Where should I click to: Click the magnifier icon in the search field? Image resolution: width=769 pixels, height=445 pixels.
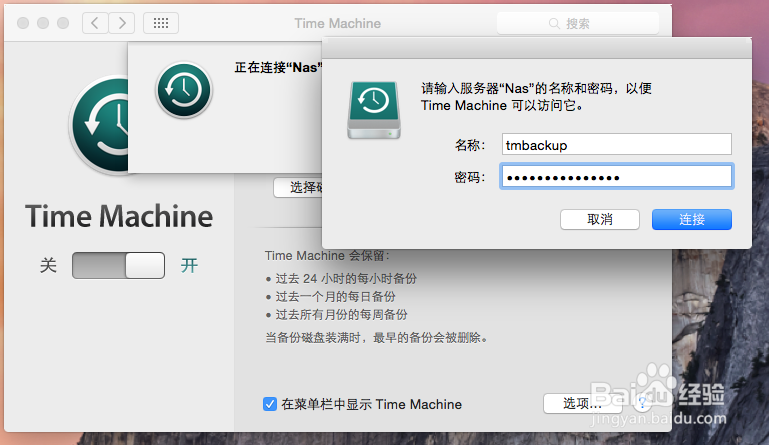coord(554,24)
